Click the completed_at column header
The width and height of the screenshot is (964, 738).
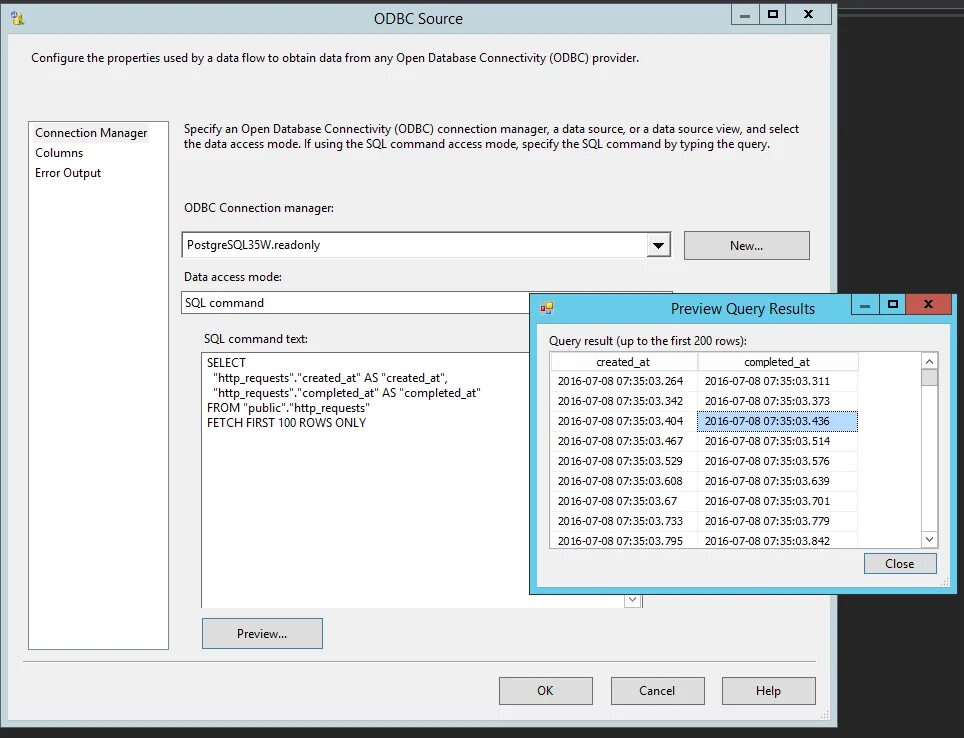pos(777,362)
